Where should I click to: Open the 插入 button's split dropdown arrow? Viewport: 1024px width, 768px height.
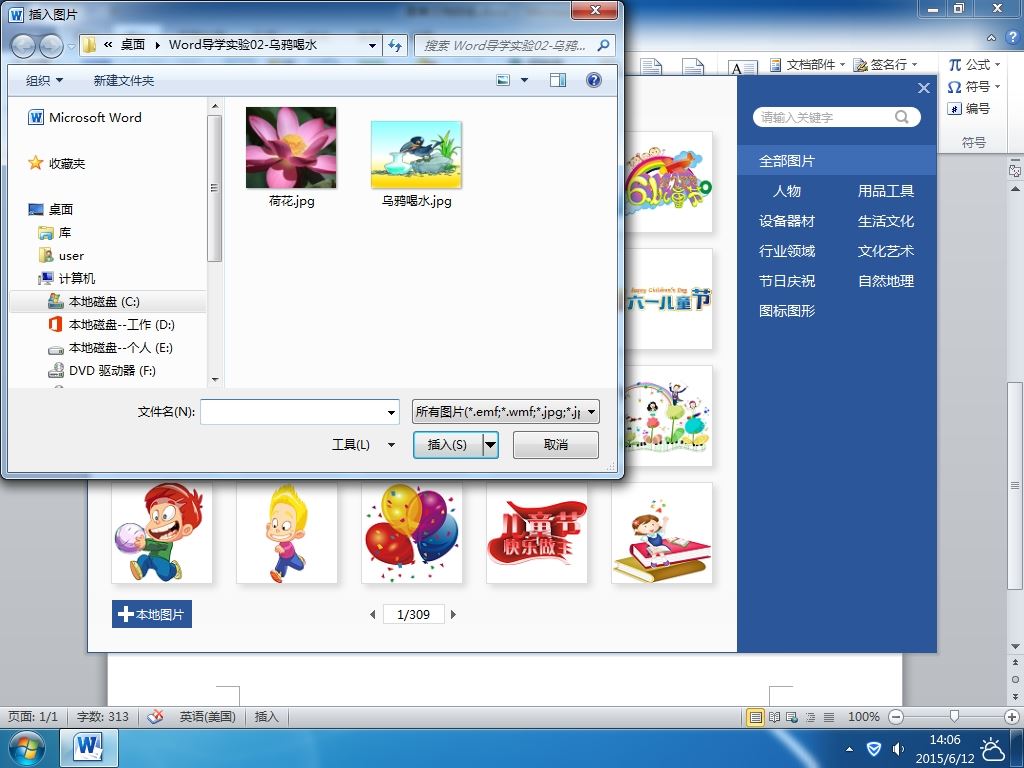tap(490, 445)
